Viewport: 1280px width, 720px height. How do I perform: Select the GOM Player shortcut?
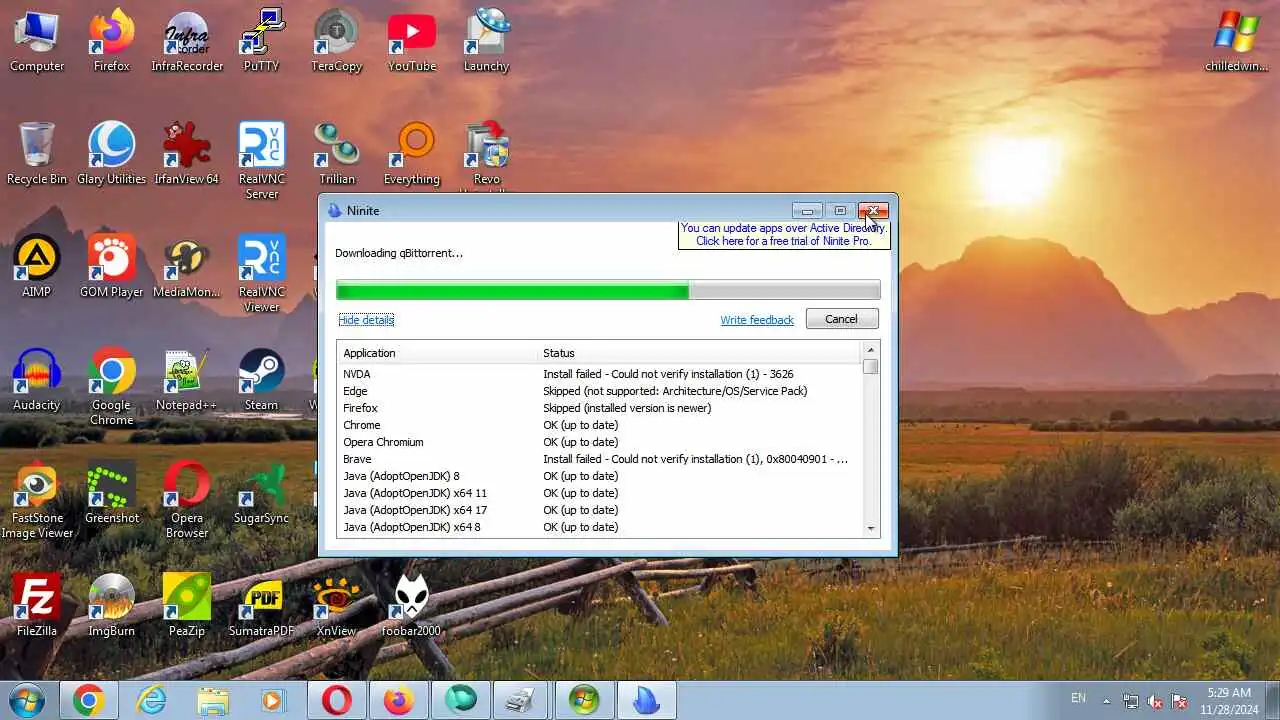pyautogui.click(x=112, y=266)
